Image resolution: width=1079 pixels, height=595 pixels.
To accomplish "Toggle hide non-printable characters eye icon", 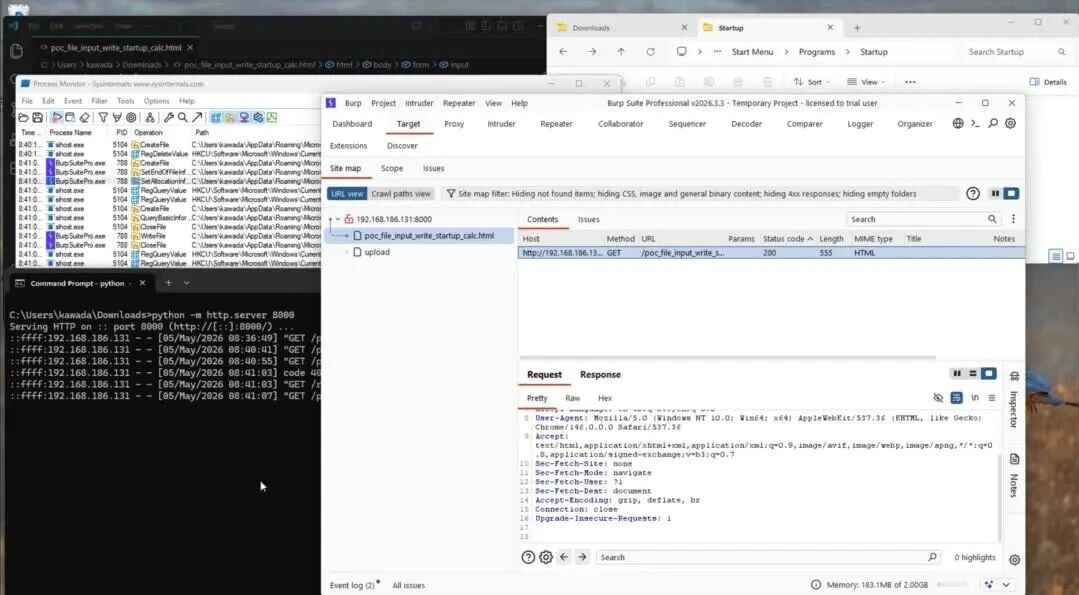I will [x=938, y=398].
